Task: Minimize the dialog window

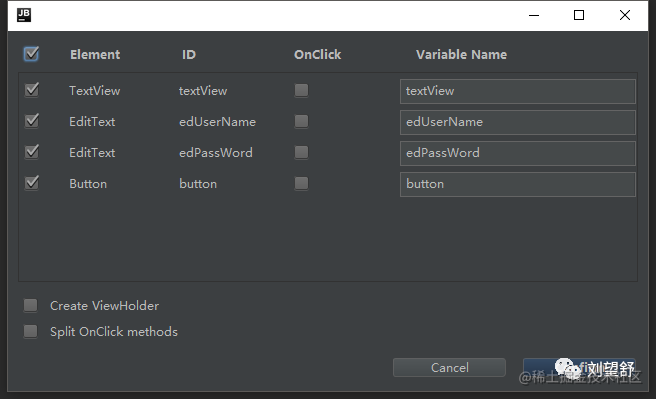Action: (534, 15)
